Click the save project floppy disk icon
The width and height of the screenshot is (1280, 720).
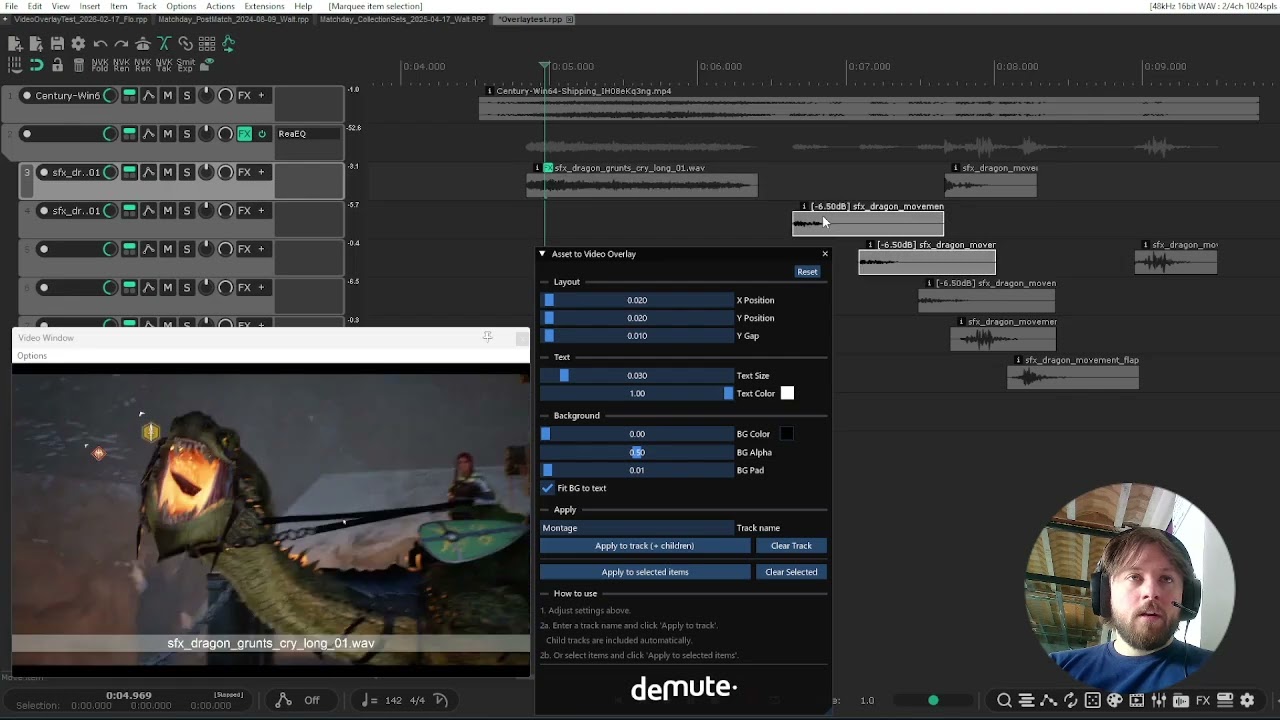(57, 44)
